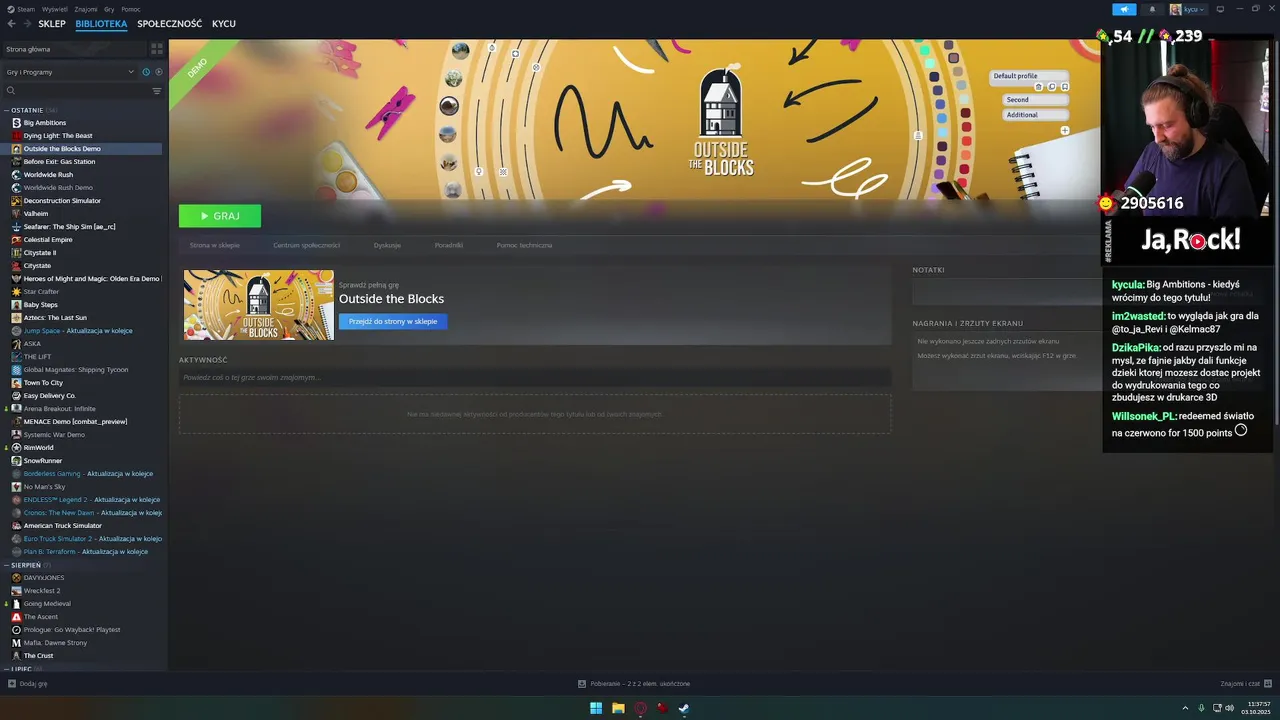Image resolution: width=1280 pixels, height=720 pixels.
Task: Toggle sort by recent activity clock icon
Action: coord(146,72)
